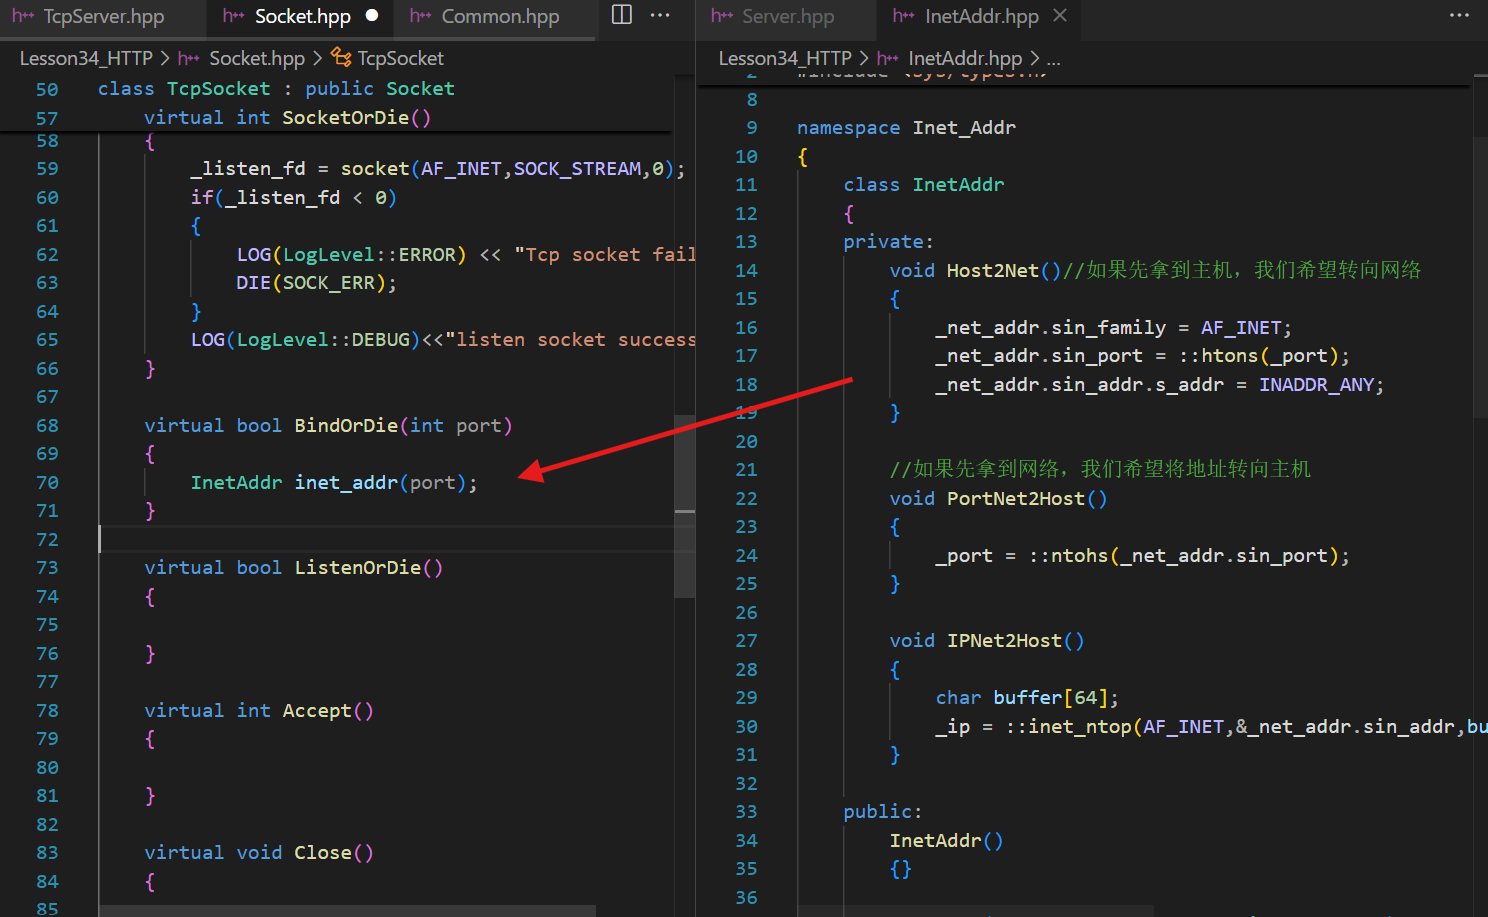Click the unsaved dot on Socket.hpp tab
Image resolution: width=1488 pixels, height=917 pixels.
pyautogui.click(x=372, y=16)
